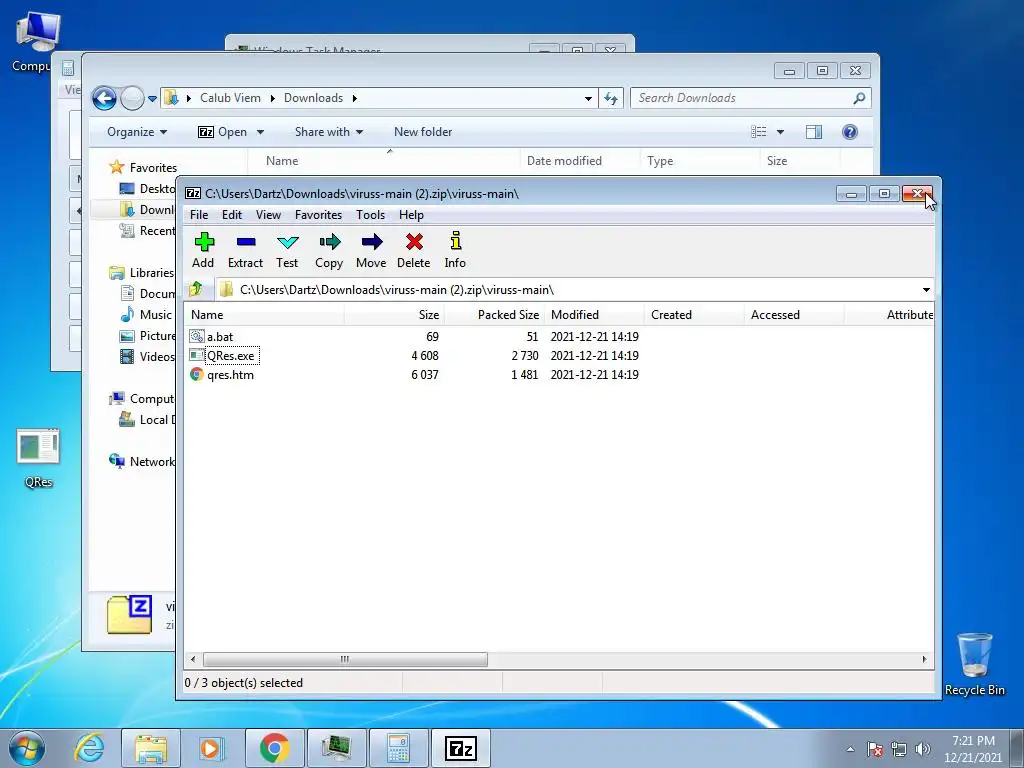Screen dimensions: 1024x768
Task: Click the Created column header in 7-Zip
Action: click(x=694, y=315)
